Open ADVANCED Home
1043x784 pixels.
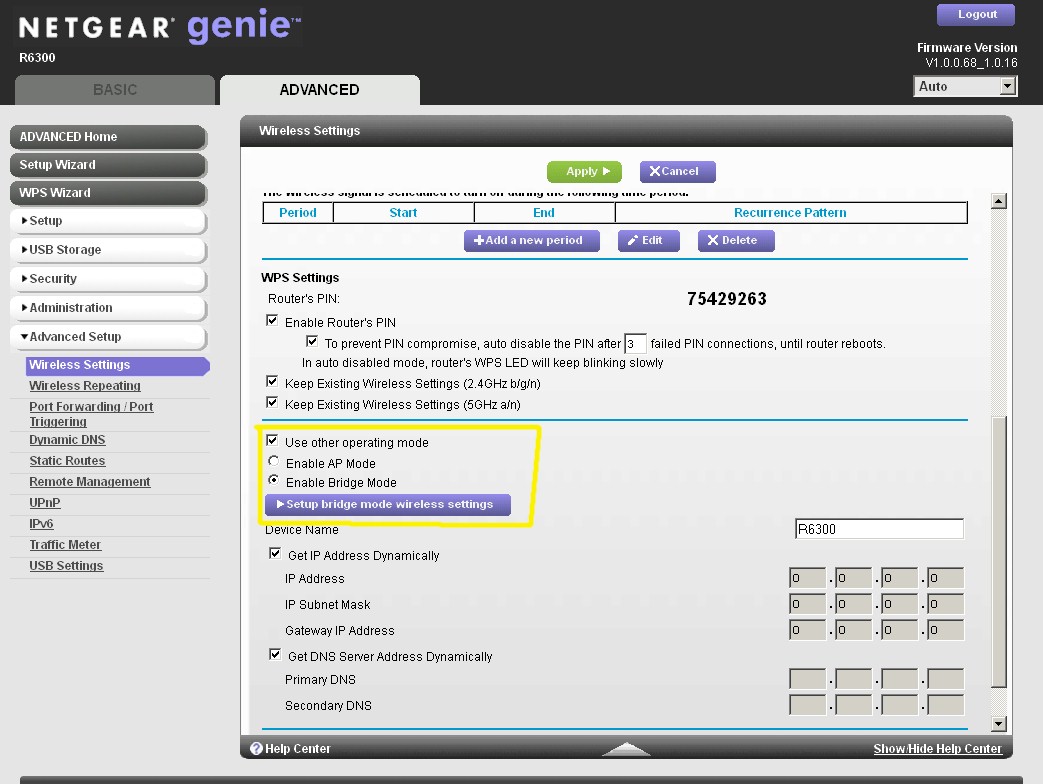pyautogui.click(x=108, y=137)
